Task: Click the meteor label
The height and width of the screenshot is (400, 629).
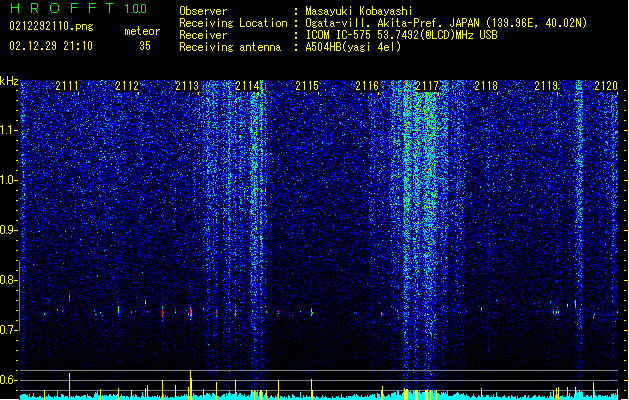Action: click(x=142, y=31)
